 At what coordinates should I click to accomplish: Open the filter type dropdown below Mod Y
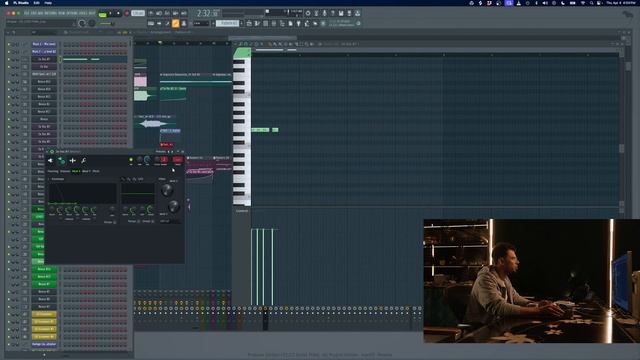click(x=169, y=221)
